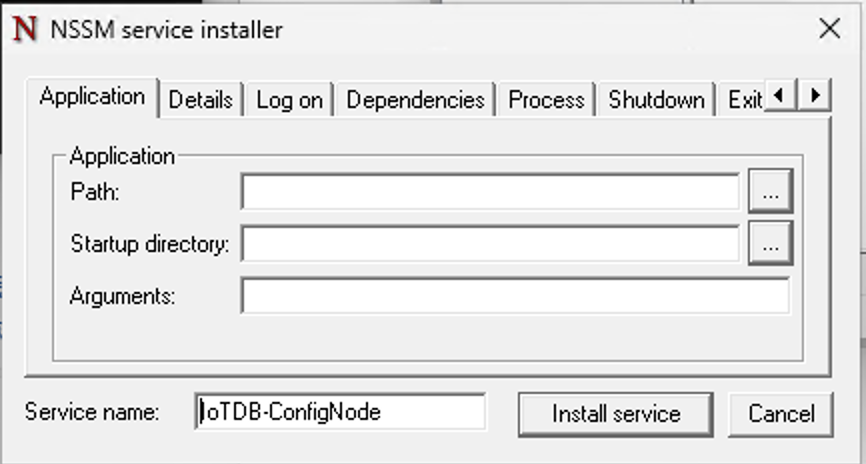Select the Dependencies tab
The image size is (866, 464).
tap(415, 100)
